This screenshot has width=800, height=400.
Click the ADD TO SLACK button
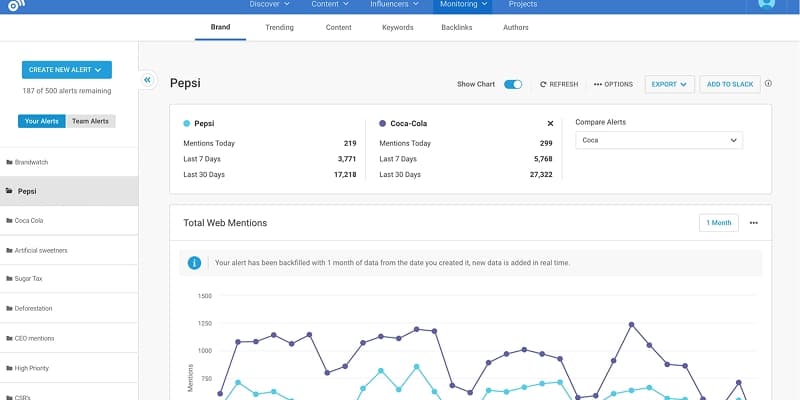730,85
